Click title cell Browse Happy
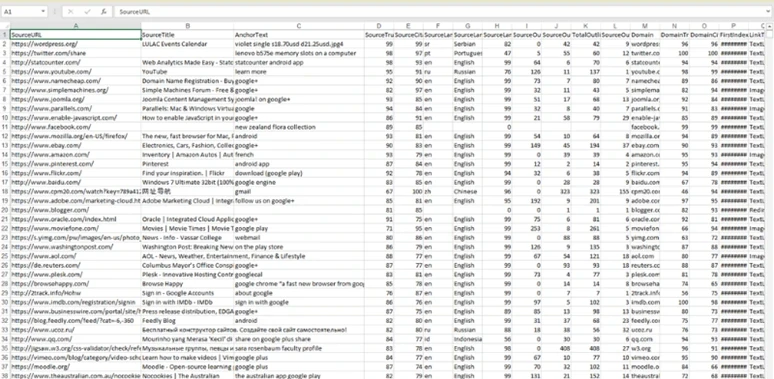This screenshot has width=774, height=379. [x=188, y=284]
